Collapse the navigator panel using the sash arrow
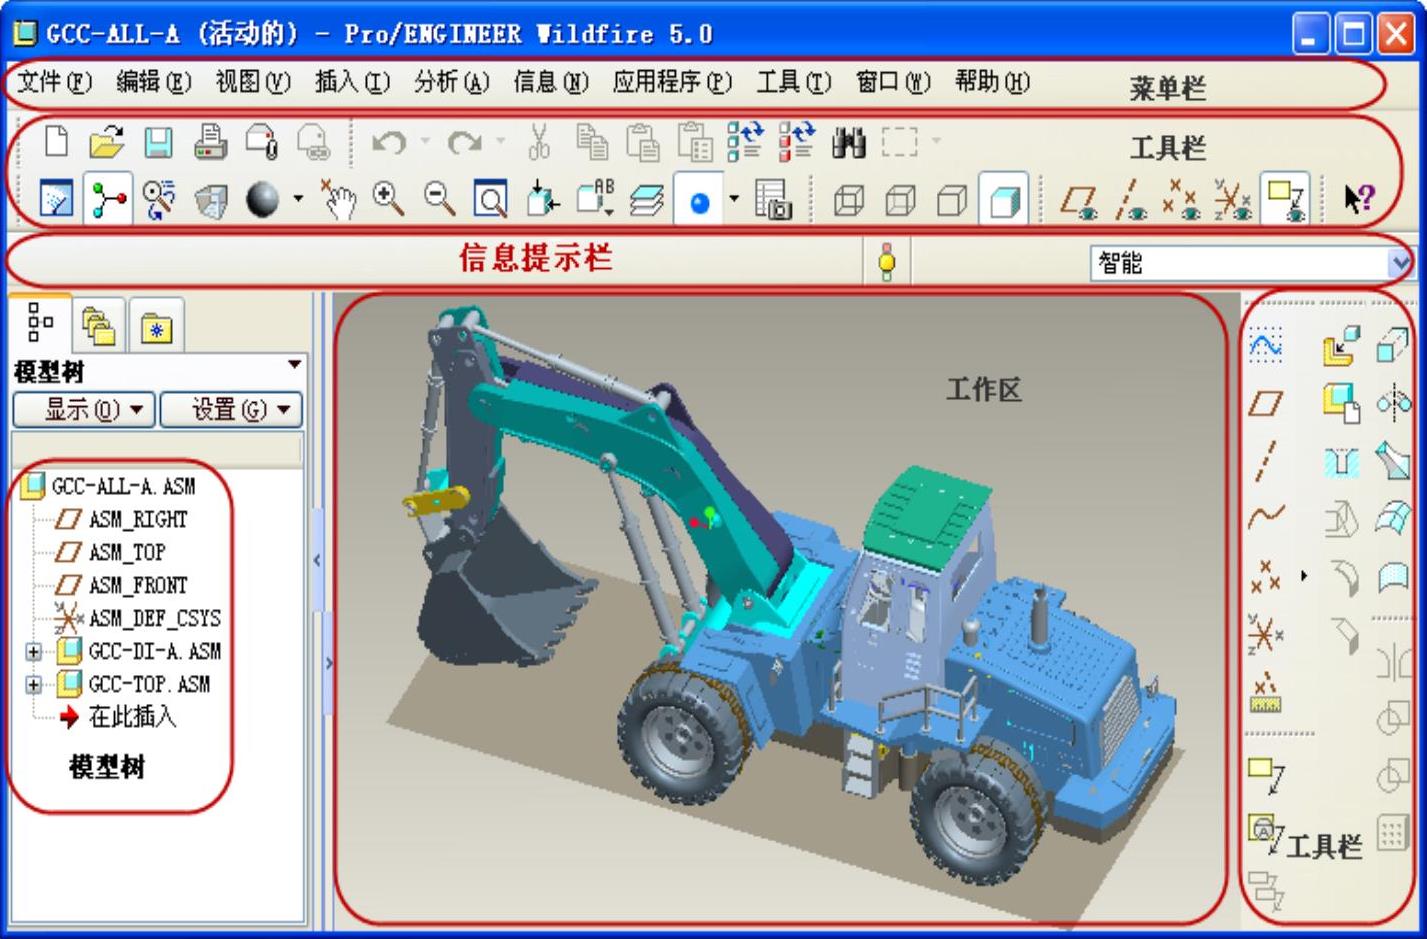The image size is (1427, 939). [317, 560]
